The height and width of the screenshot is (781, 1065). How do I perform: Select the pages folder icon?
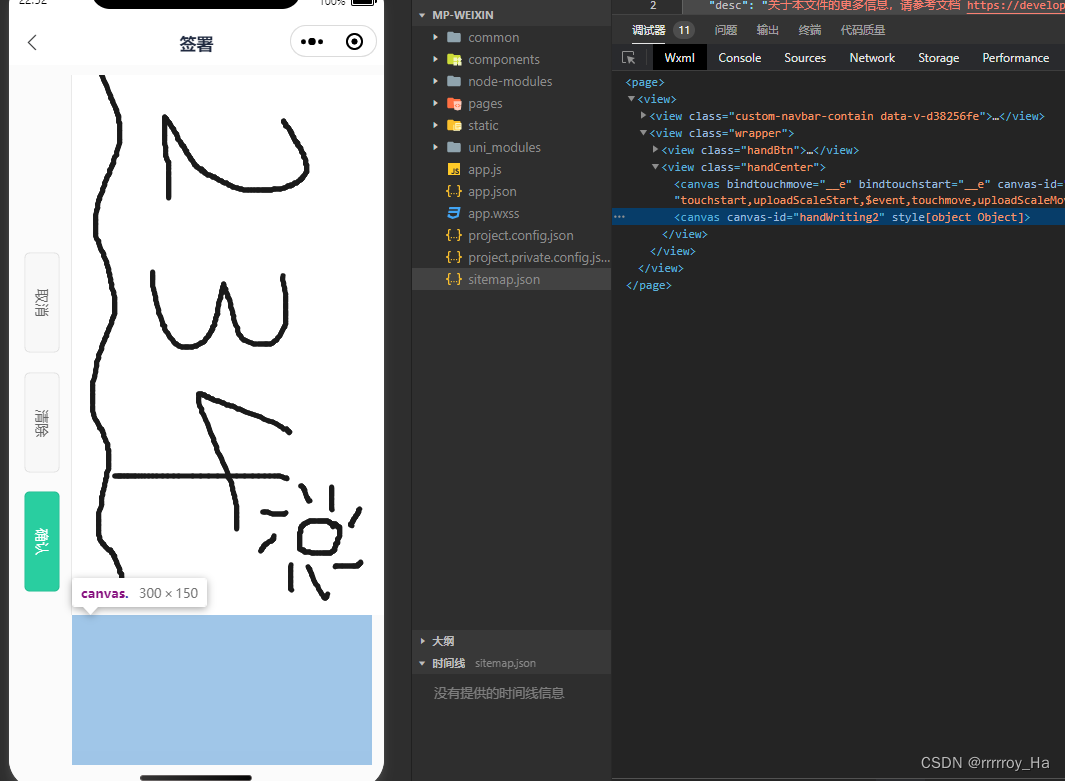click(454, 104)
